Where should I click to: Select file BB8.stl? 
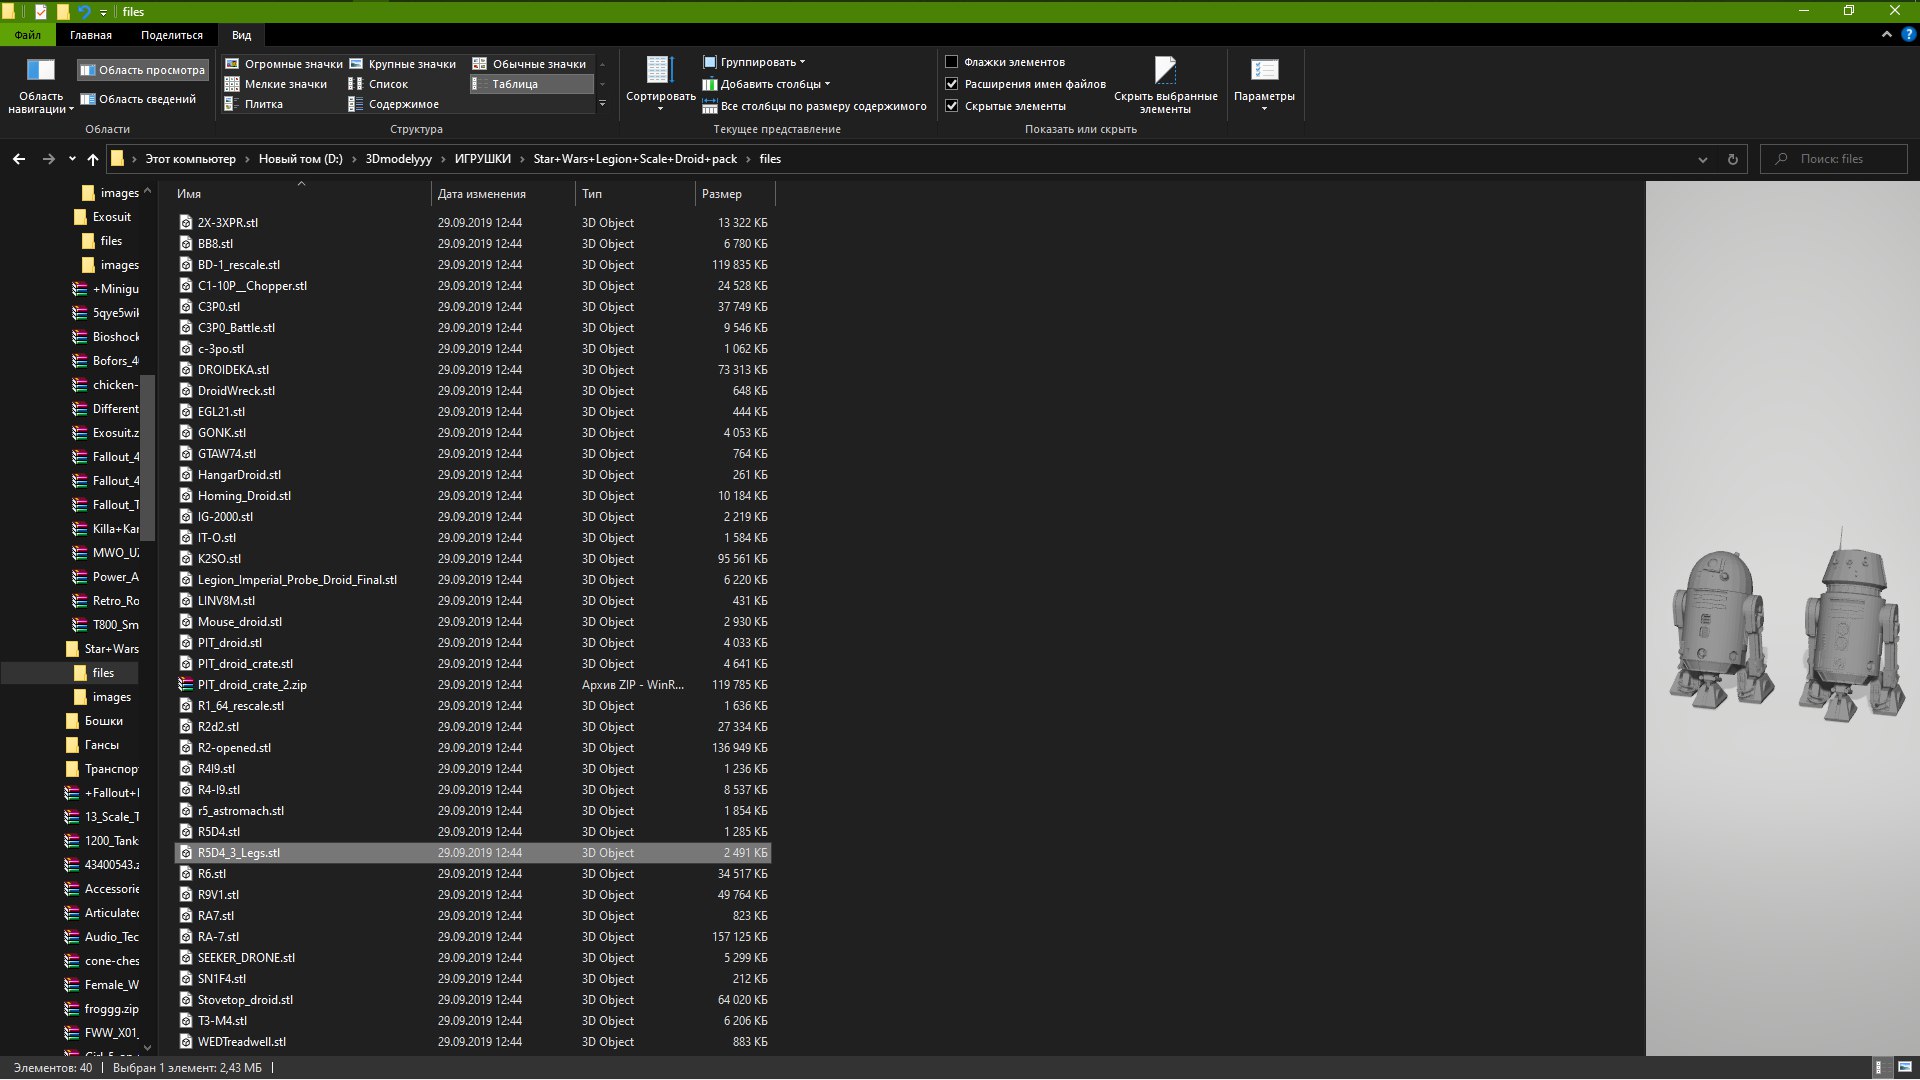tap(473, 244)
